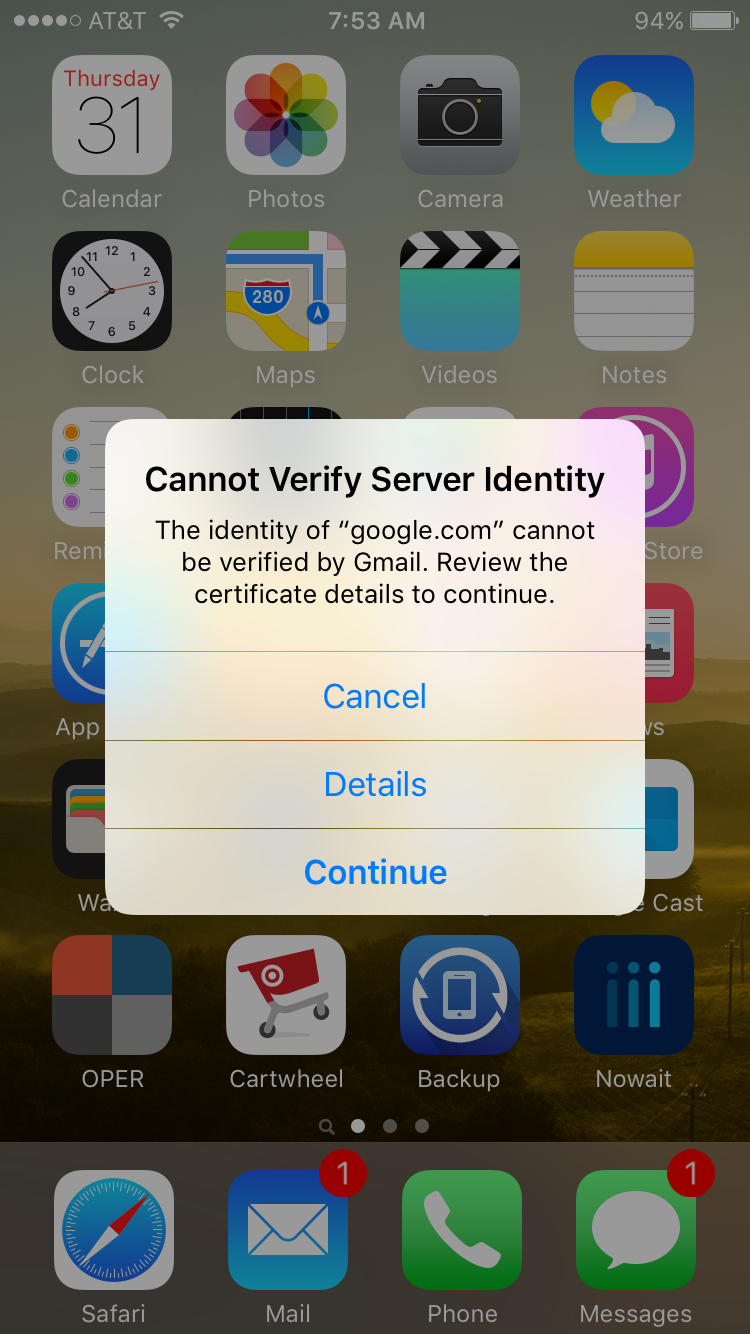Launch the Nowait app
750x1334 pixels.
click(634, 995)
